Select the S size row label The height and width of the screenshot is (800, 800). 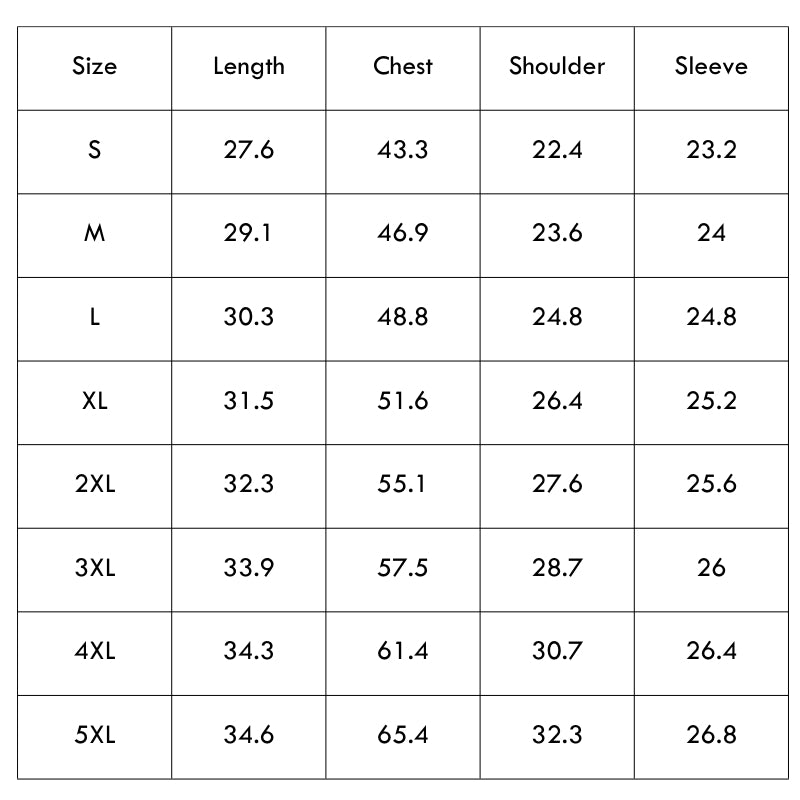point(94,150)
